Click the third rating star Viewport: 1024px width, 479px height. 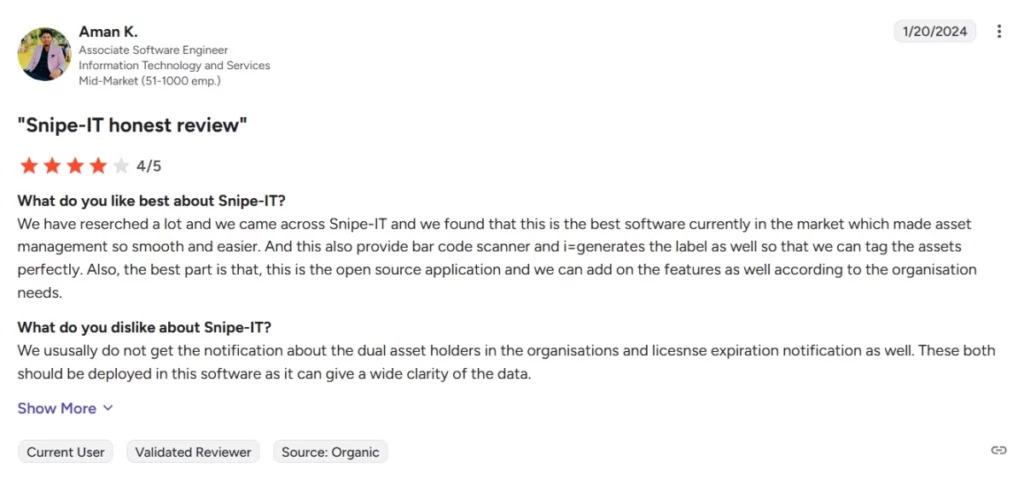click(75, 166)
